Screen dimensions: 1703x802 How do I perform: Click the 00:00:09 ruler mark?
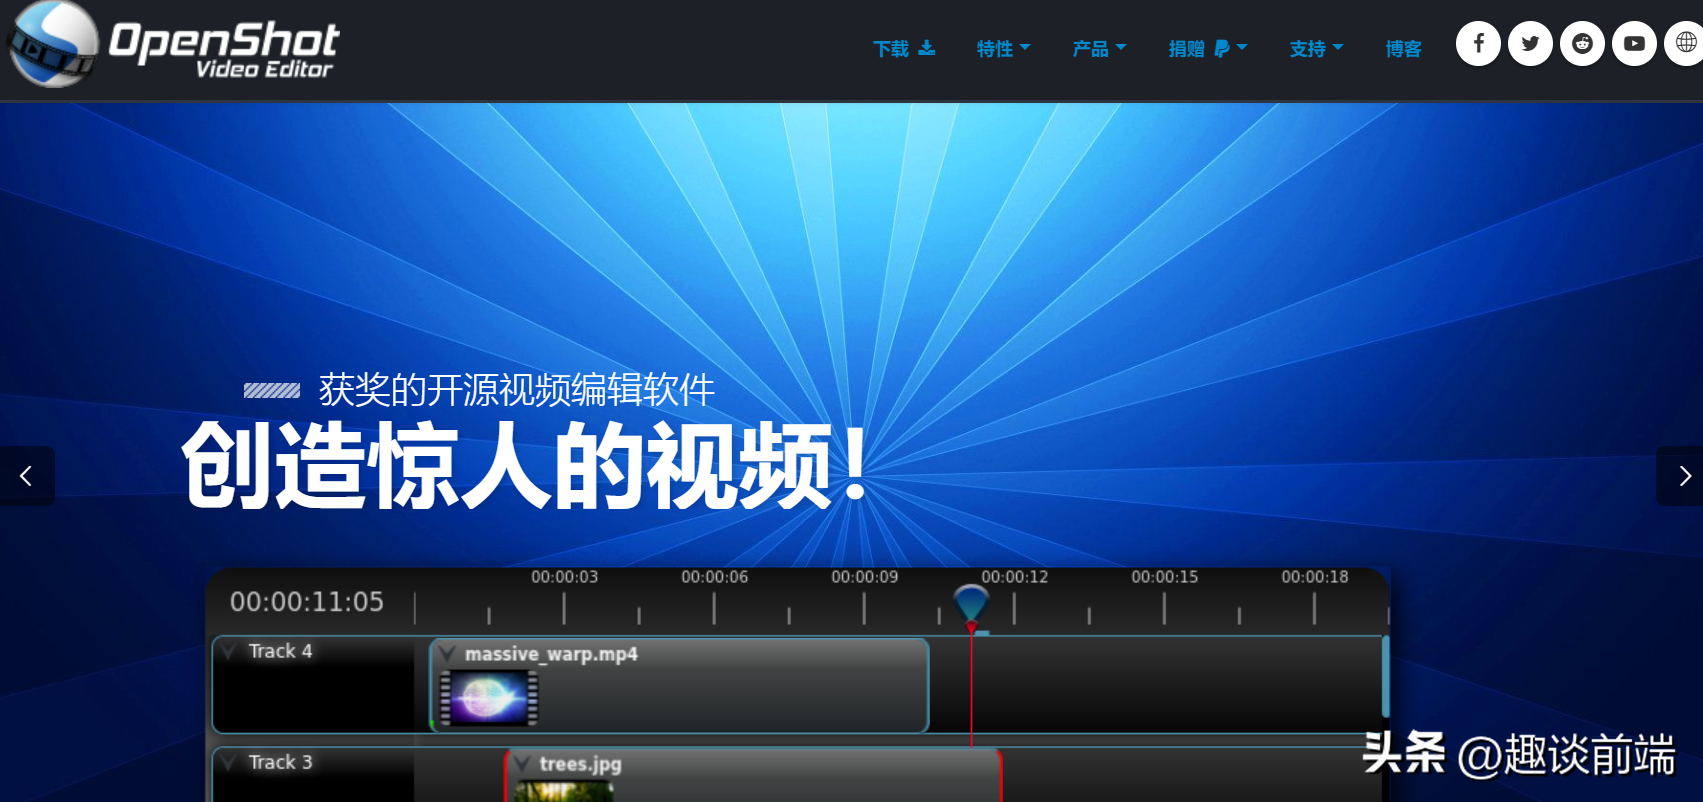(x=865, y=577)
